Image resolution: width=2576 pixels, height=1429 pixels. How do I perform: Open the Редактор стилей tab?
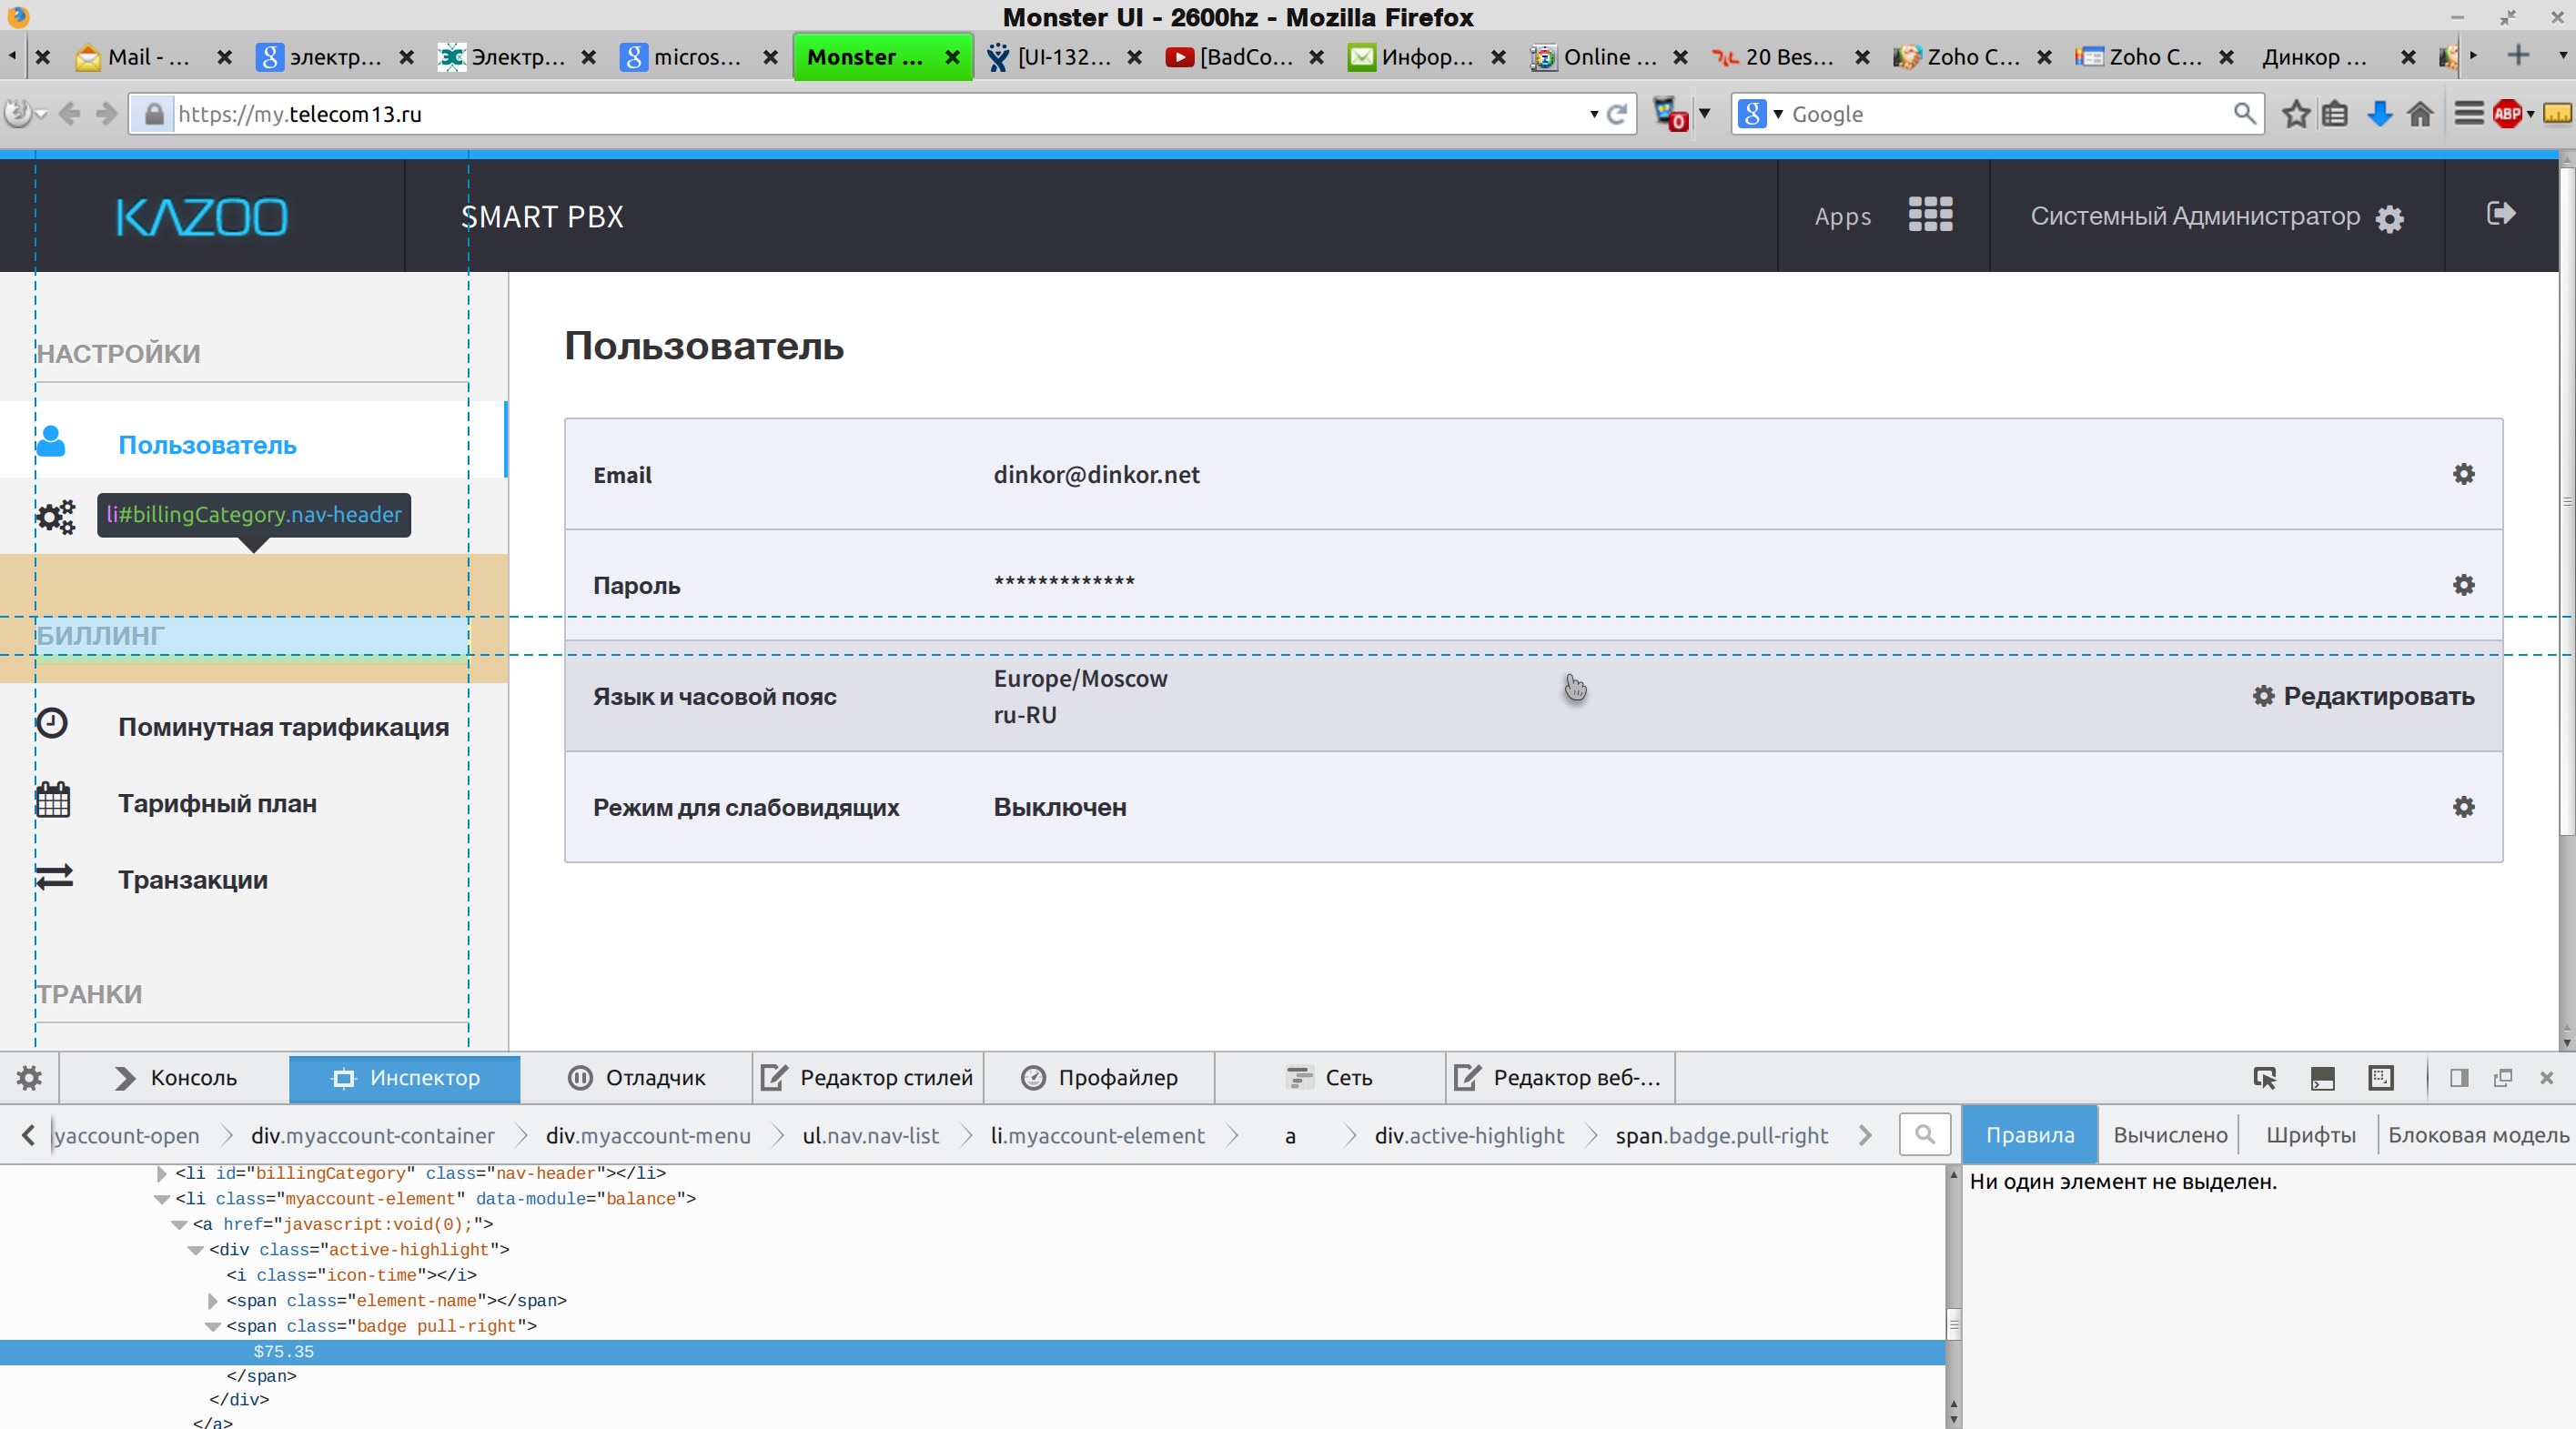(x=868, y=1078)
